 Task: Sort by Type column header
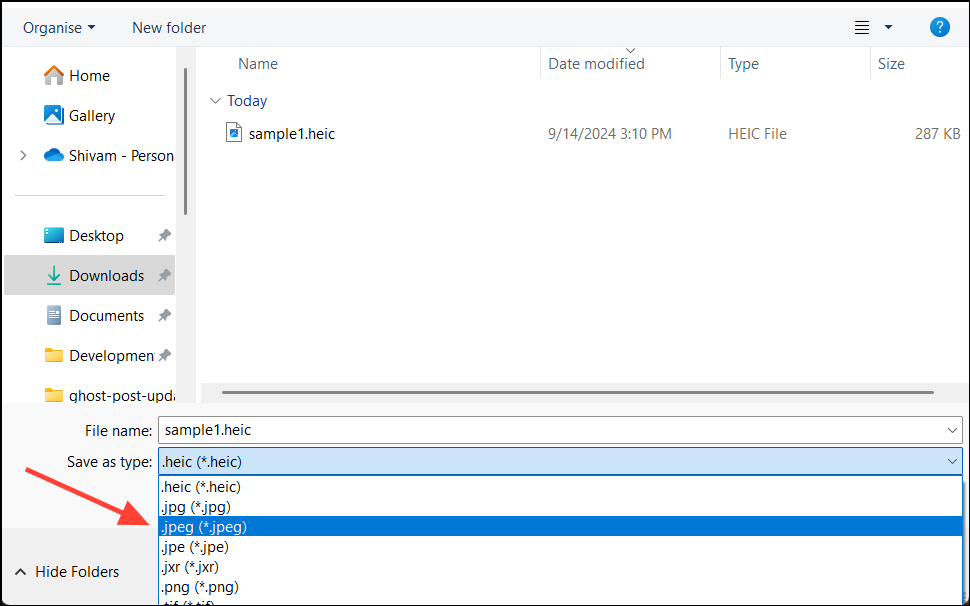[x=743, y=64]
